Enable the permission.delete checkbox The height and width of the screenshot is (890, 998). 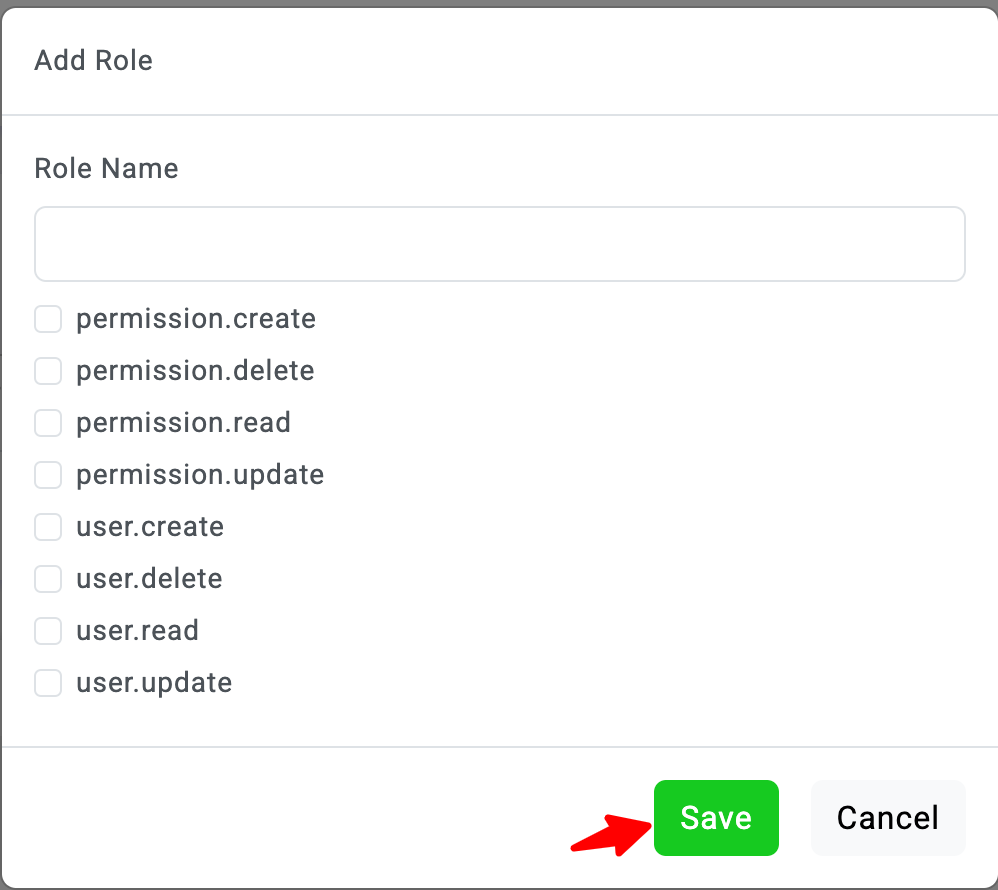48,371
